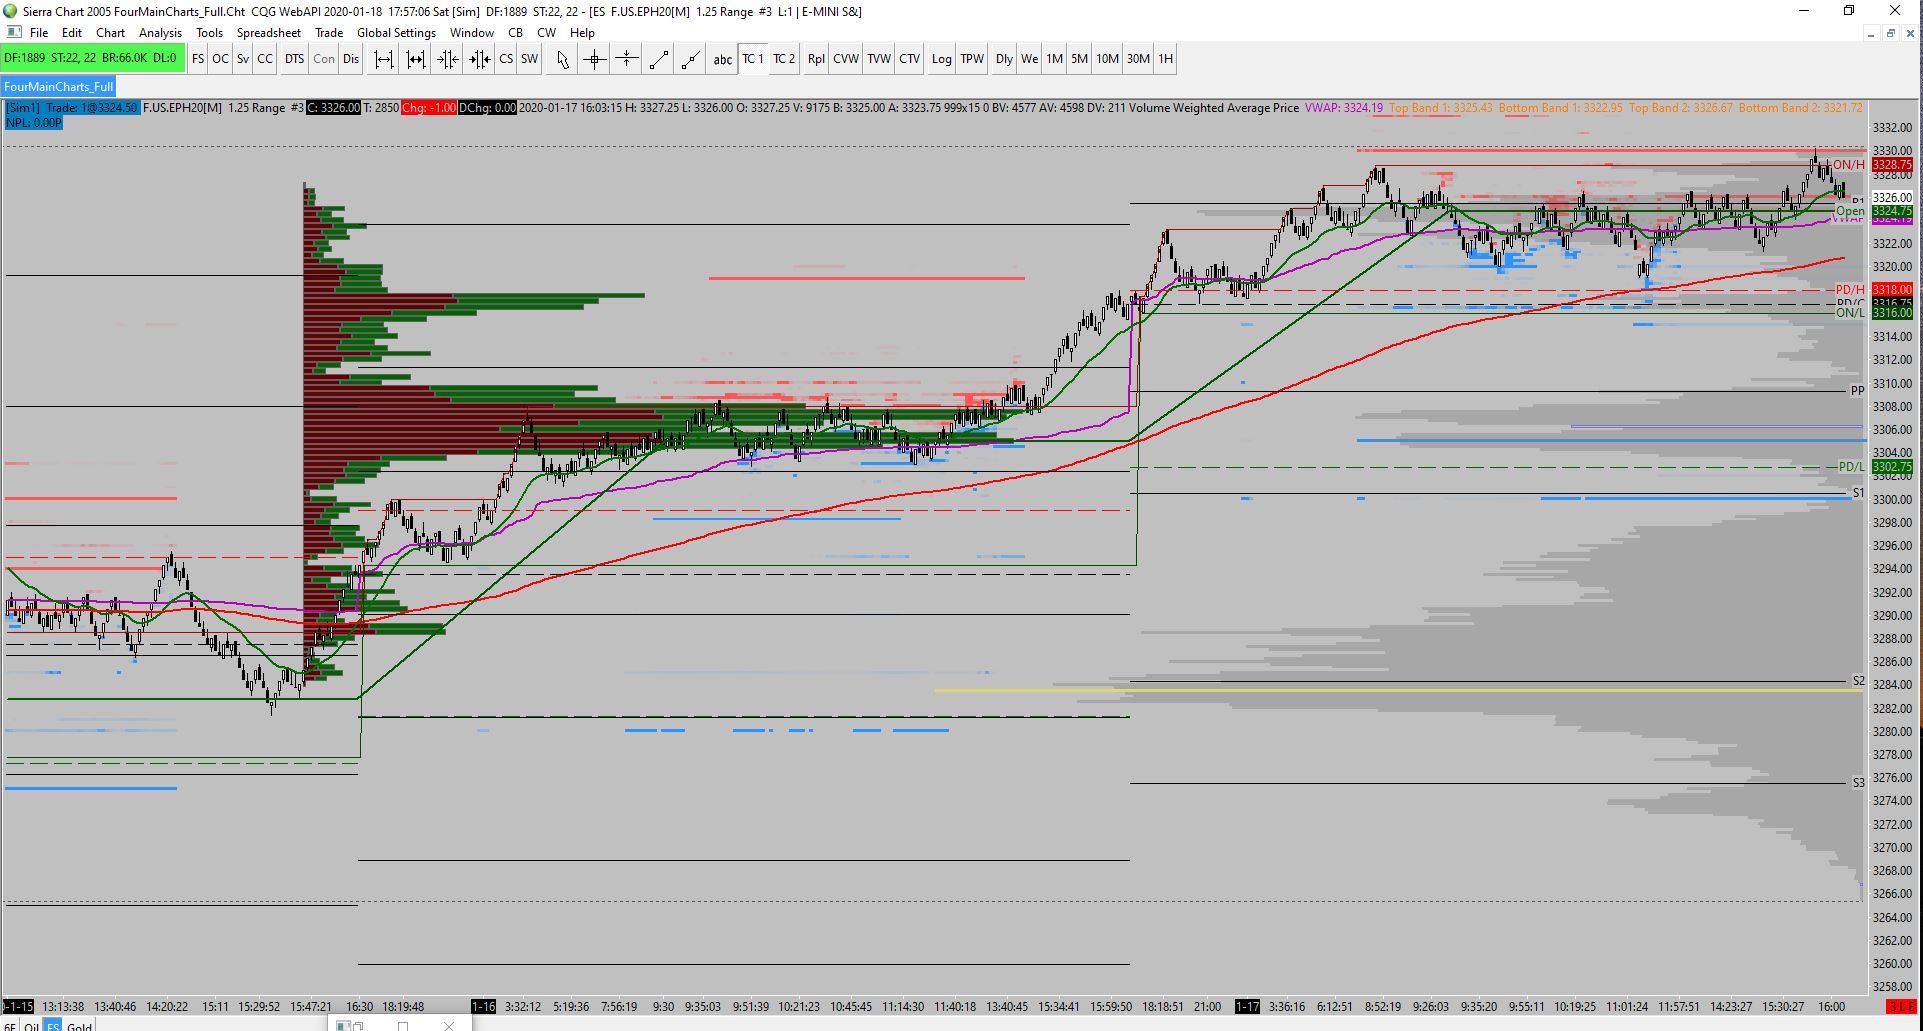Click the Log toolbar button

942,59
